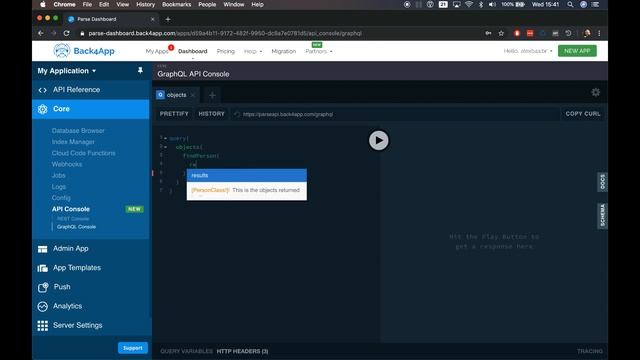Image resolution: width=640 pixels, height=360 pixels.
Task: Open the Chrome File menu
Action: [87, 4]
